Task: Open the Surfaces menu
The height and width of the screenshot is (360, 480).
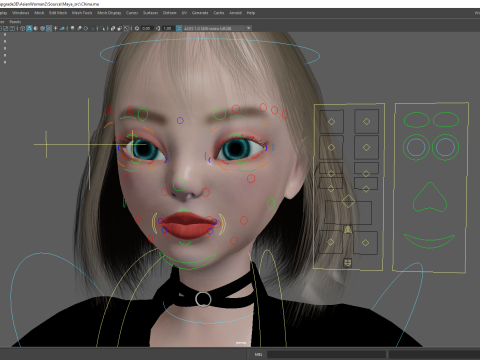Action: tap(150, 13)
